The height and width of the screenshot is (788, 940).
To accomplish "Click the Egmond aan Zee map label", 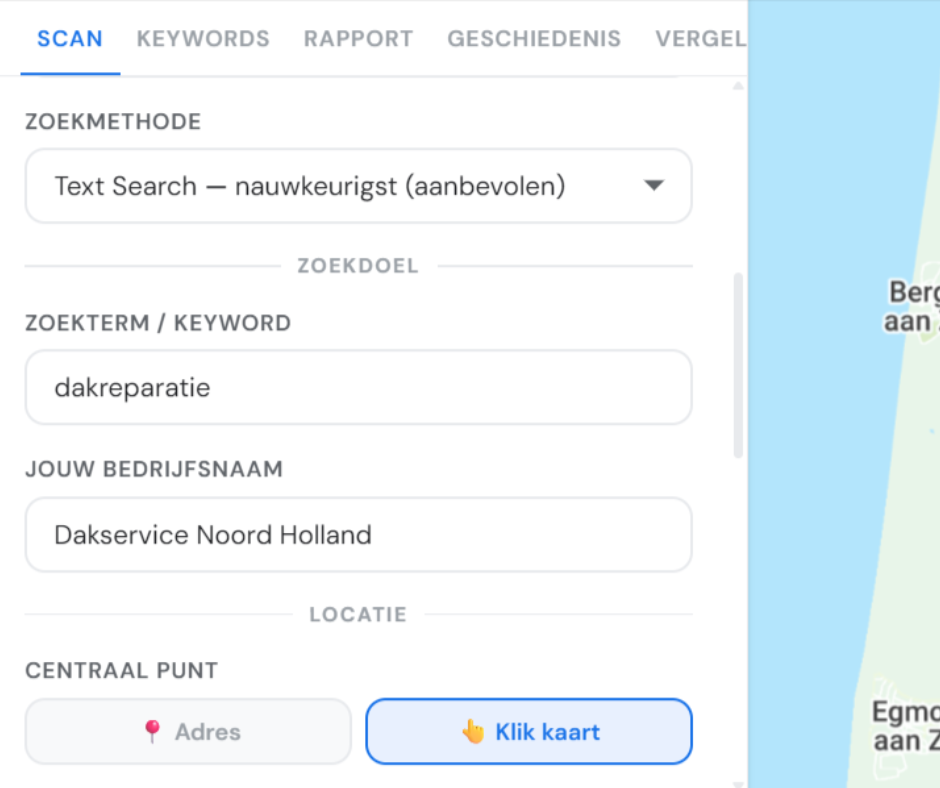I will (x=905, y=726).
